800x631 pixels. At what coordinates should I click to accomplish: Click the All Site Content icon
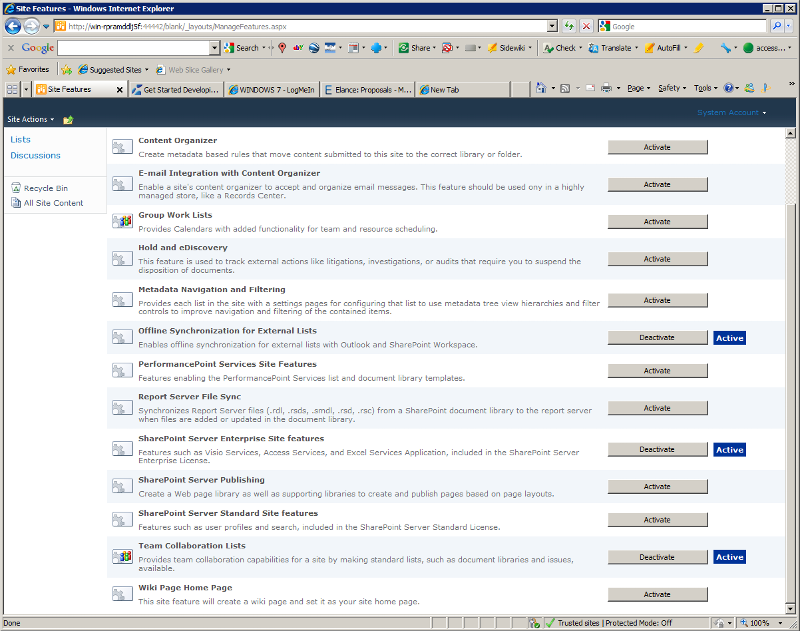coord(16,203)
